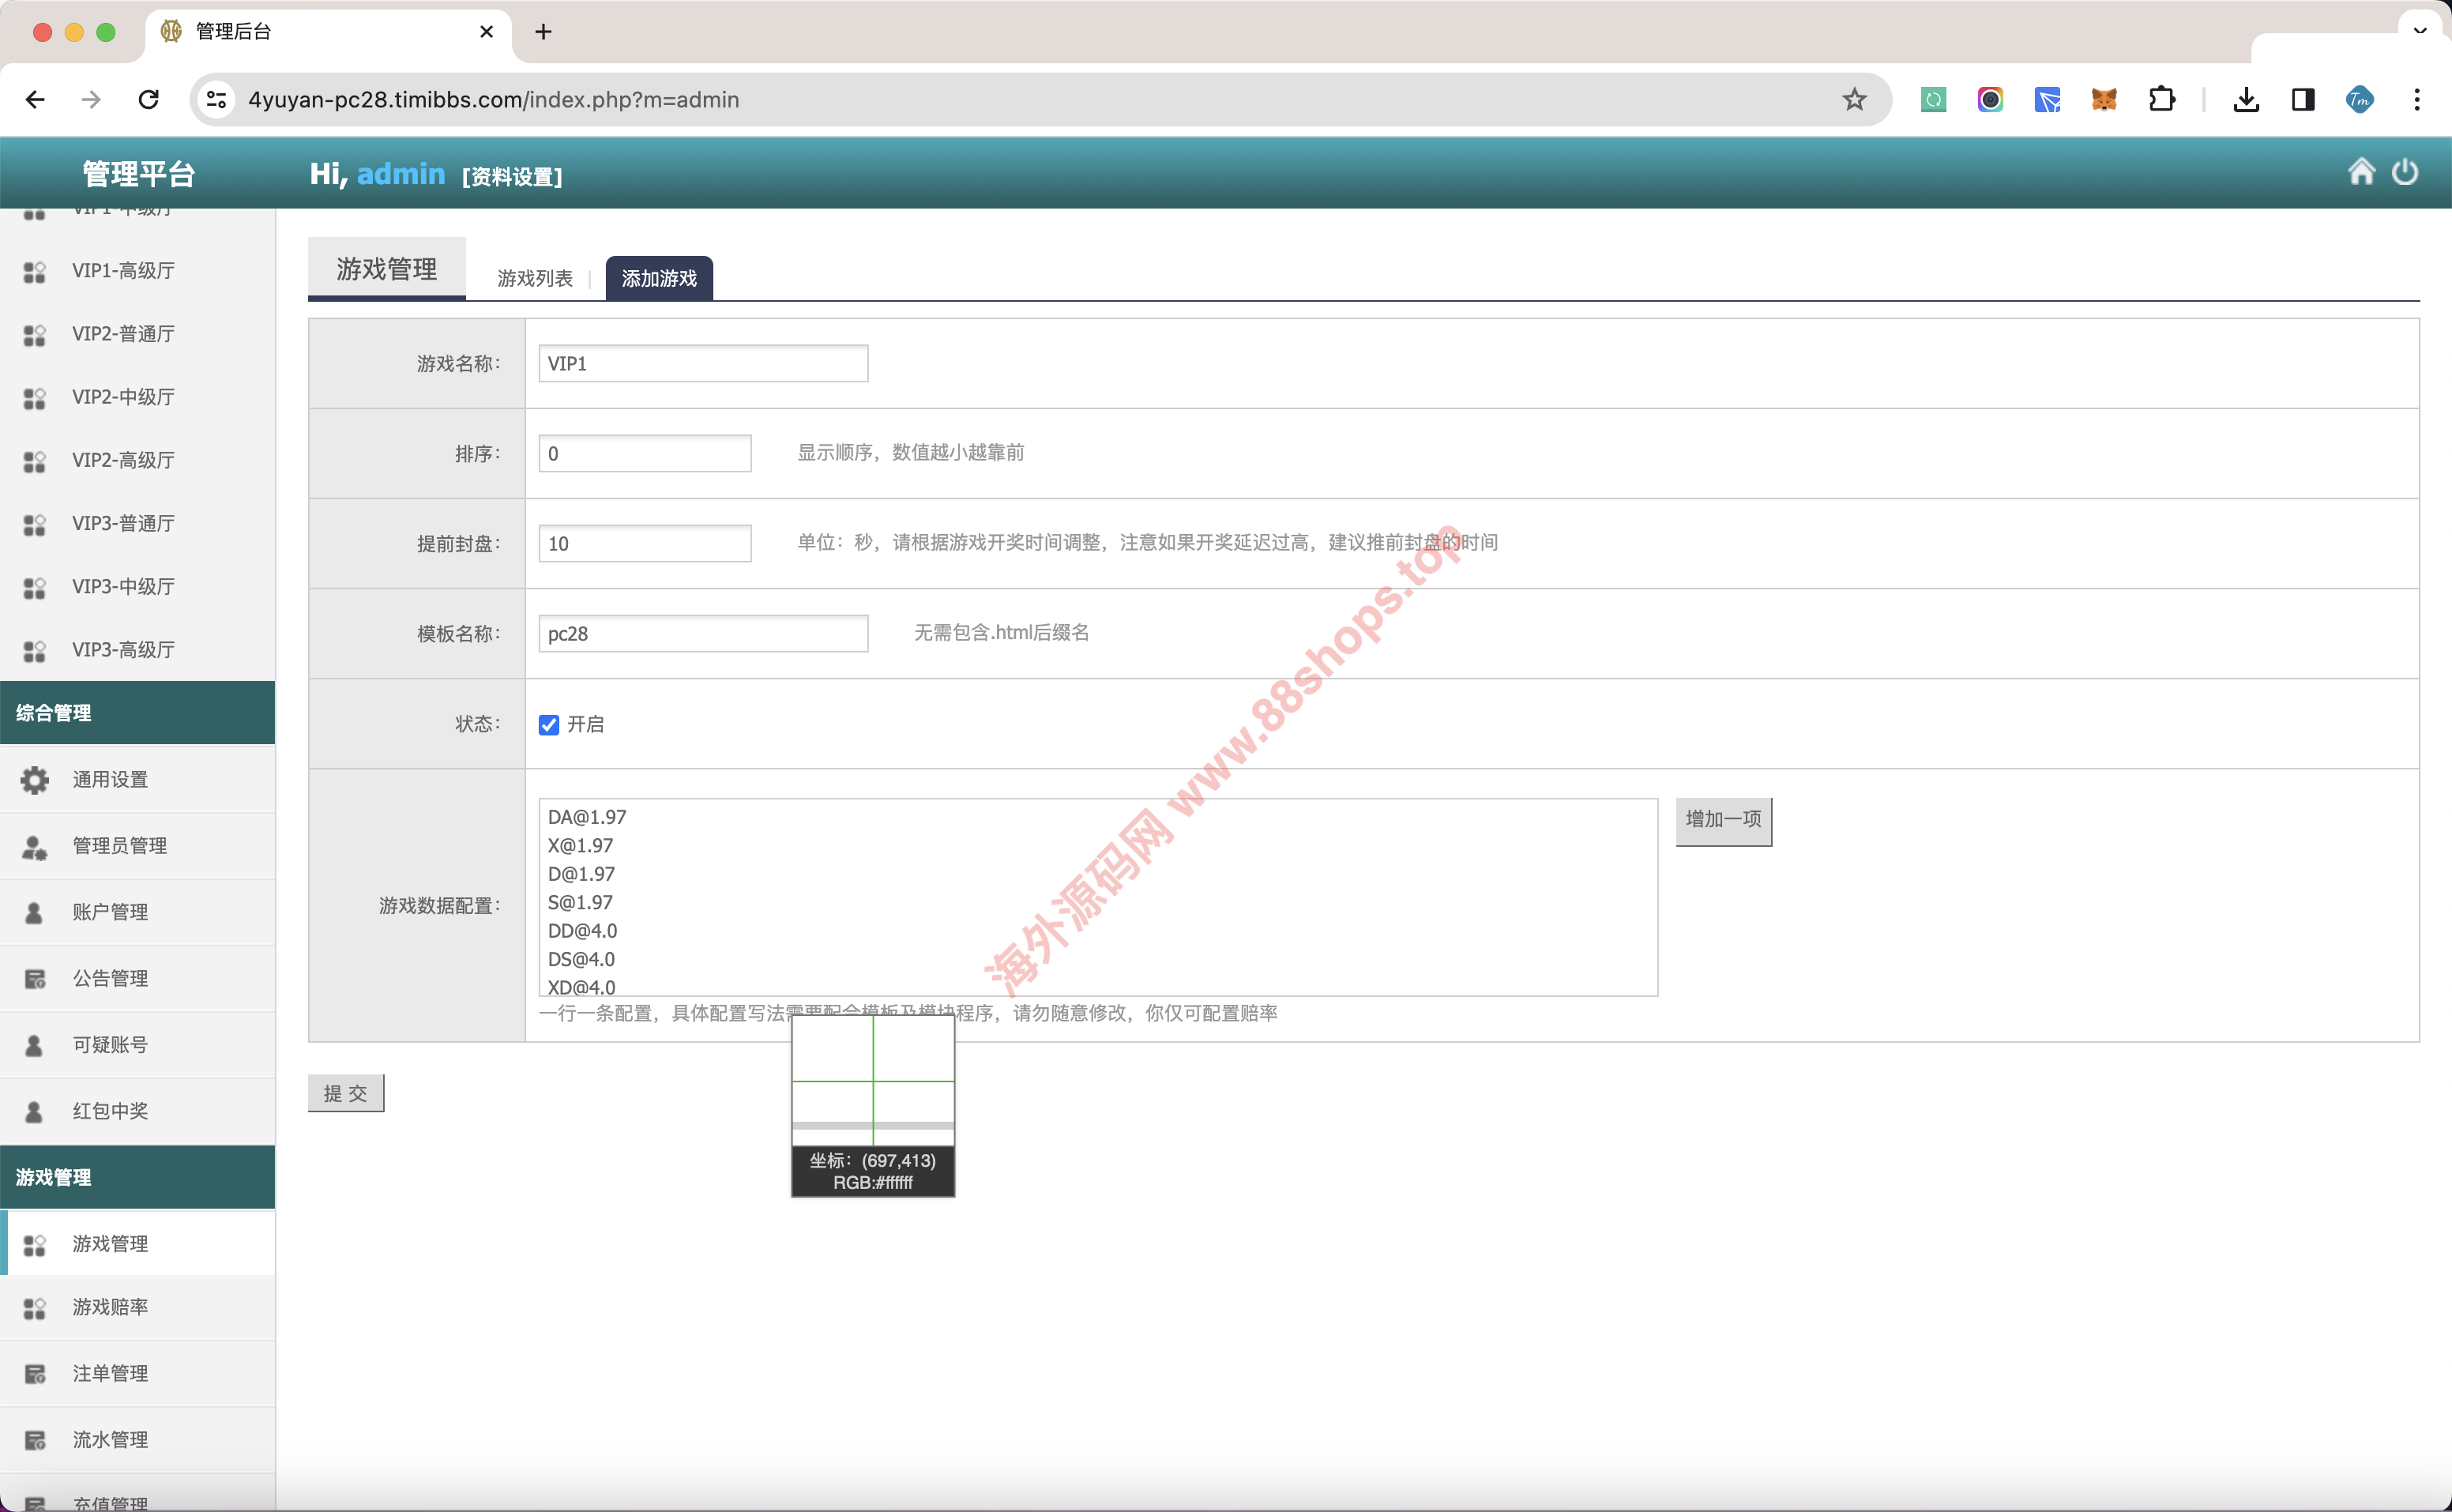Open MetaMask fox extension icon
Screen dimensions: 2452x1512
click(2104, 99)
